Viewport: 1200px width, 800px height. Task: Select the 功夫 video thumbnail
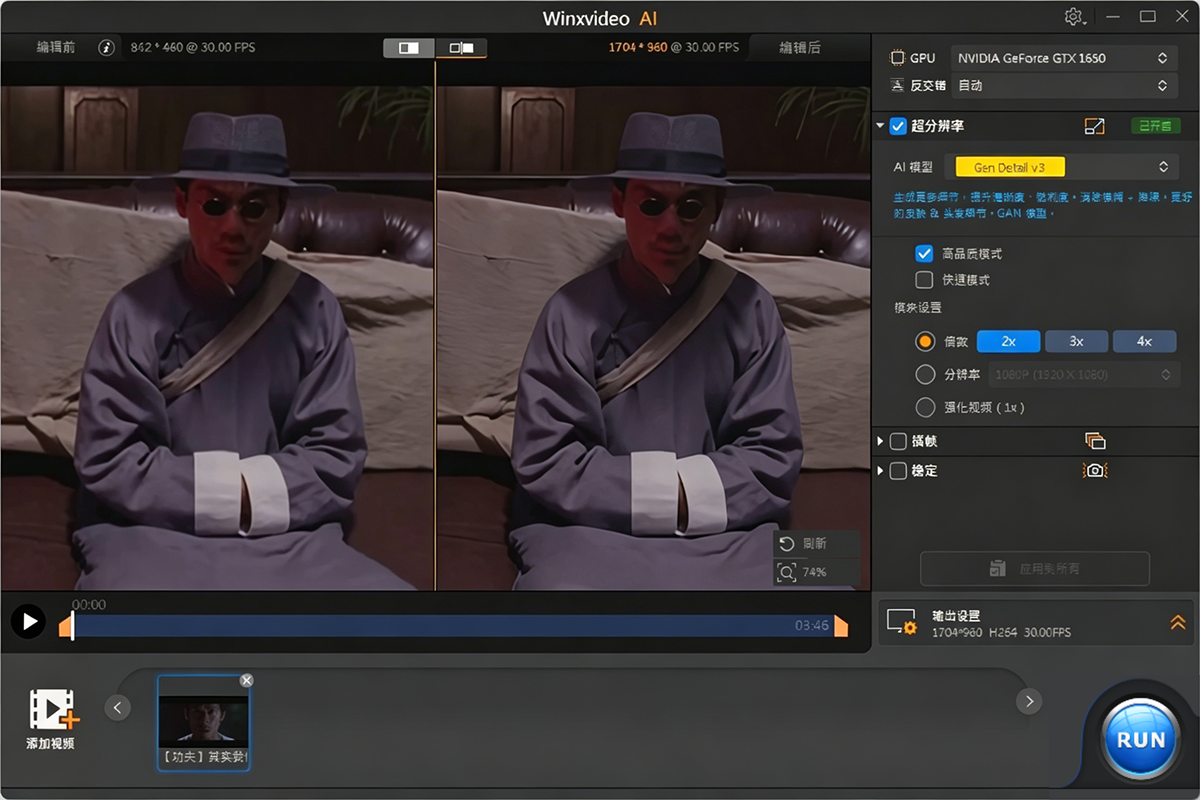pyautogui.click(x=204, y=723)
